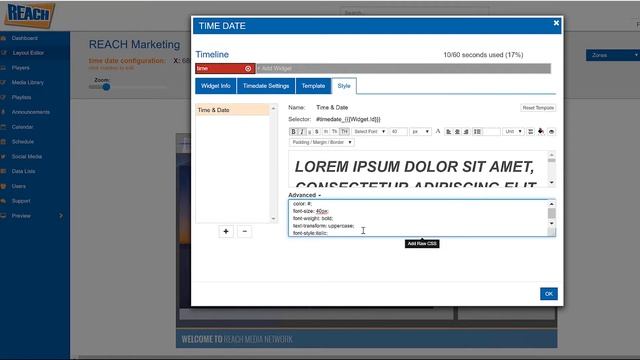Remove style with minus button
640x360 pixels.
(244, 231)
